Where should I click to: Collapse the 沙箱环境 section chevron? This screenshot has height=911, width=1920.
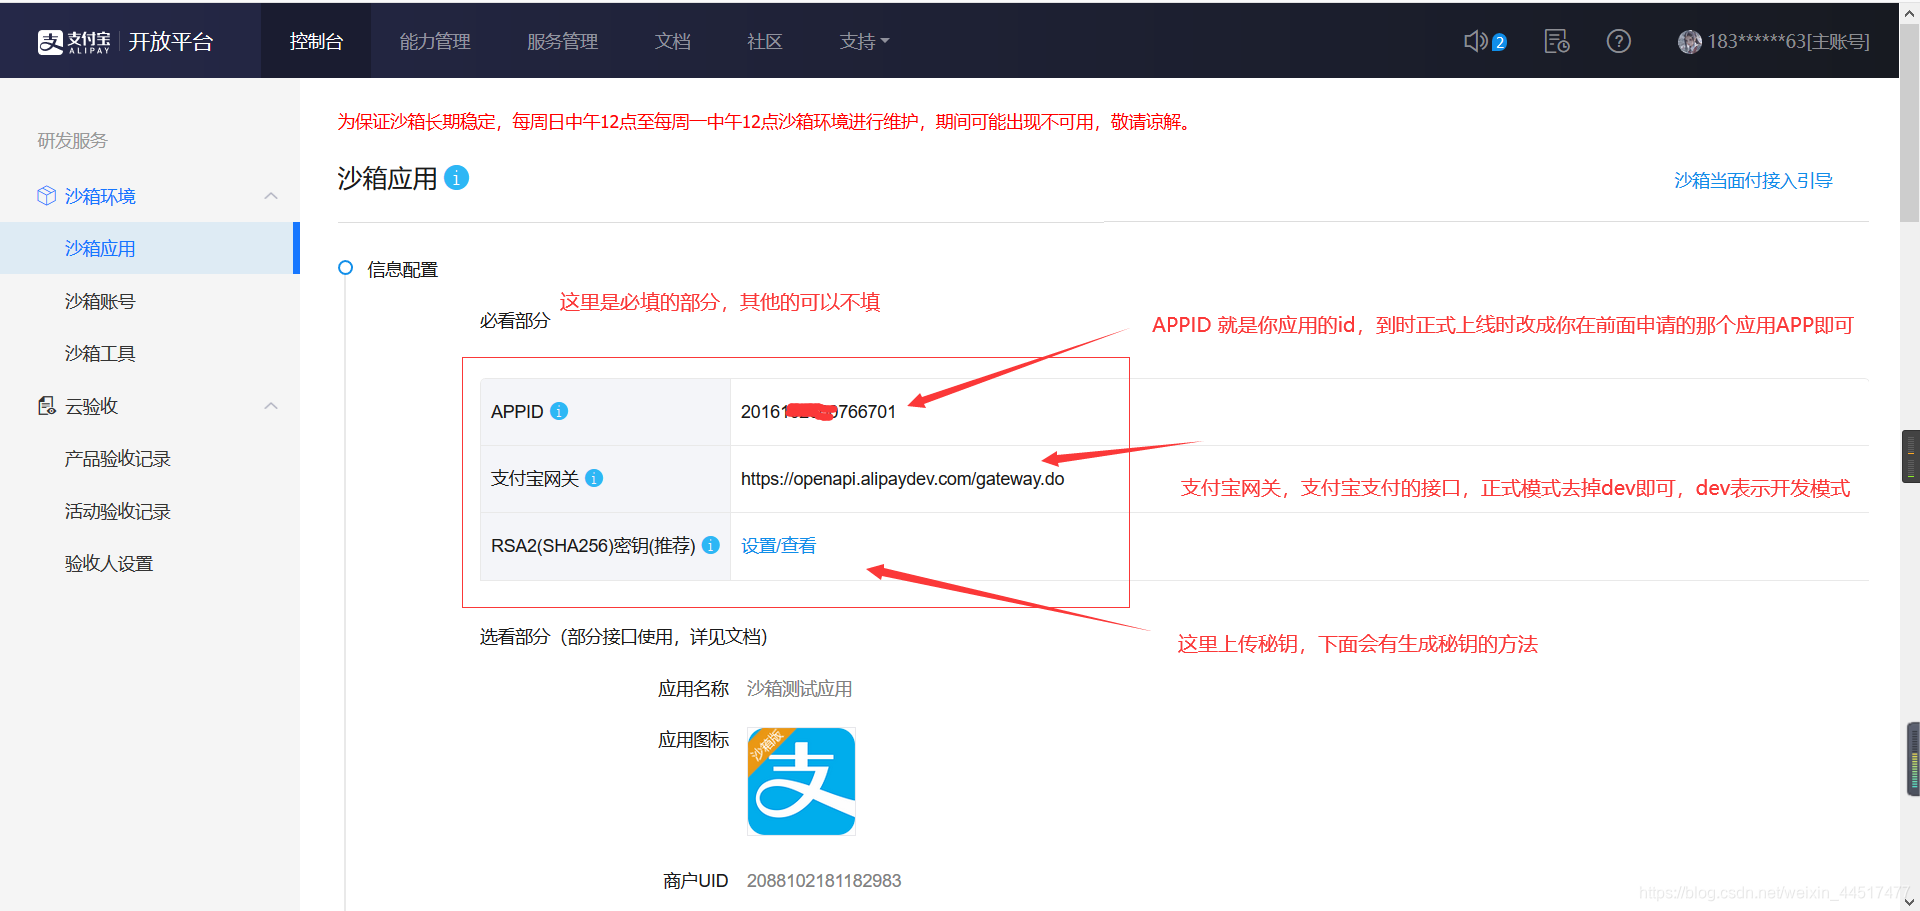271,196
